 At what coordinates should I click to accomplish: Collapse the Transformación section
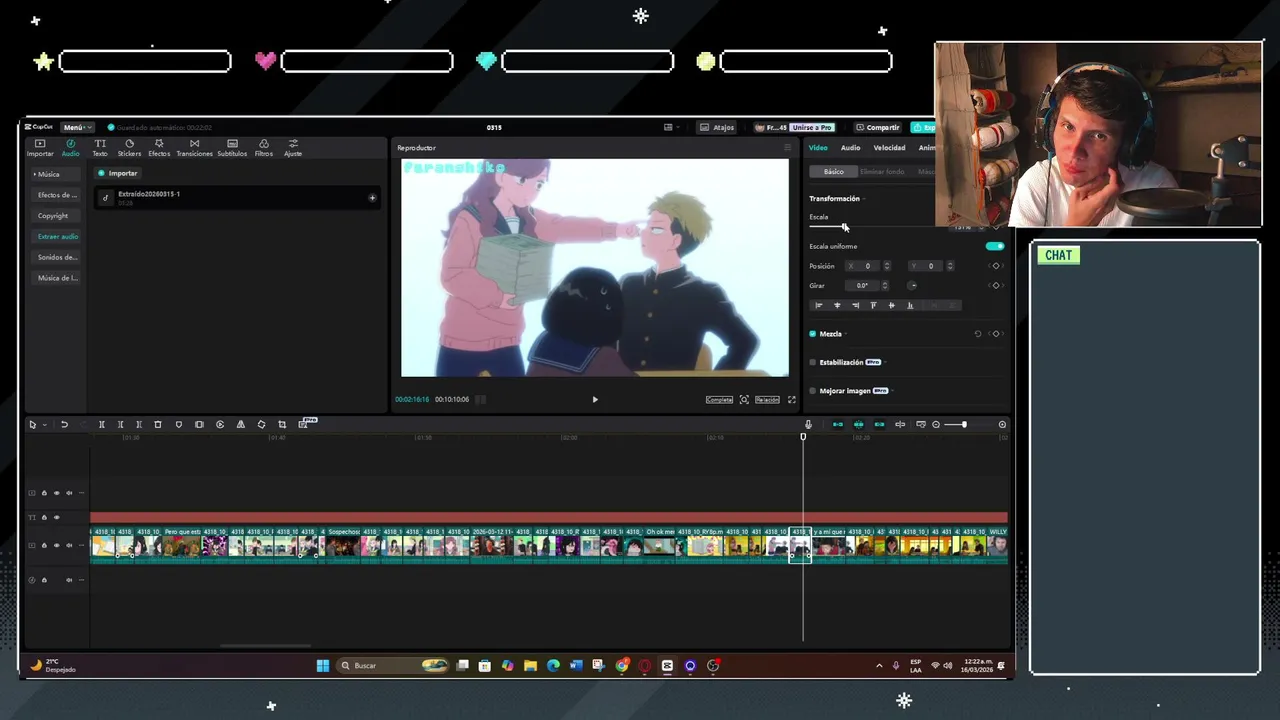click(x=864, y=199)
